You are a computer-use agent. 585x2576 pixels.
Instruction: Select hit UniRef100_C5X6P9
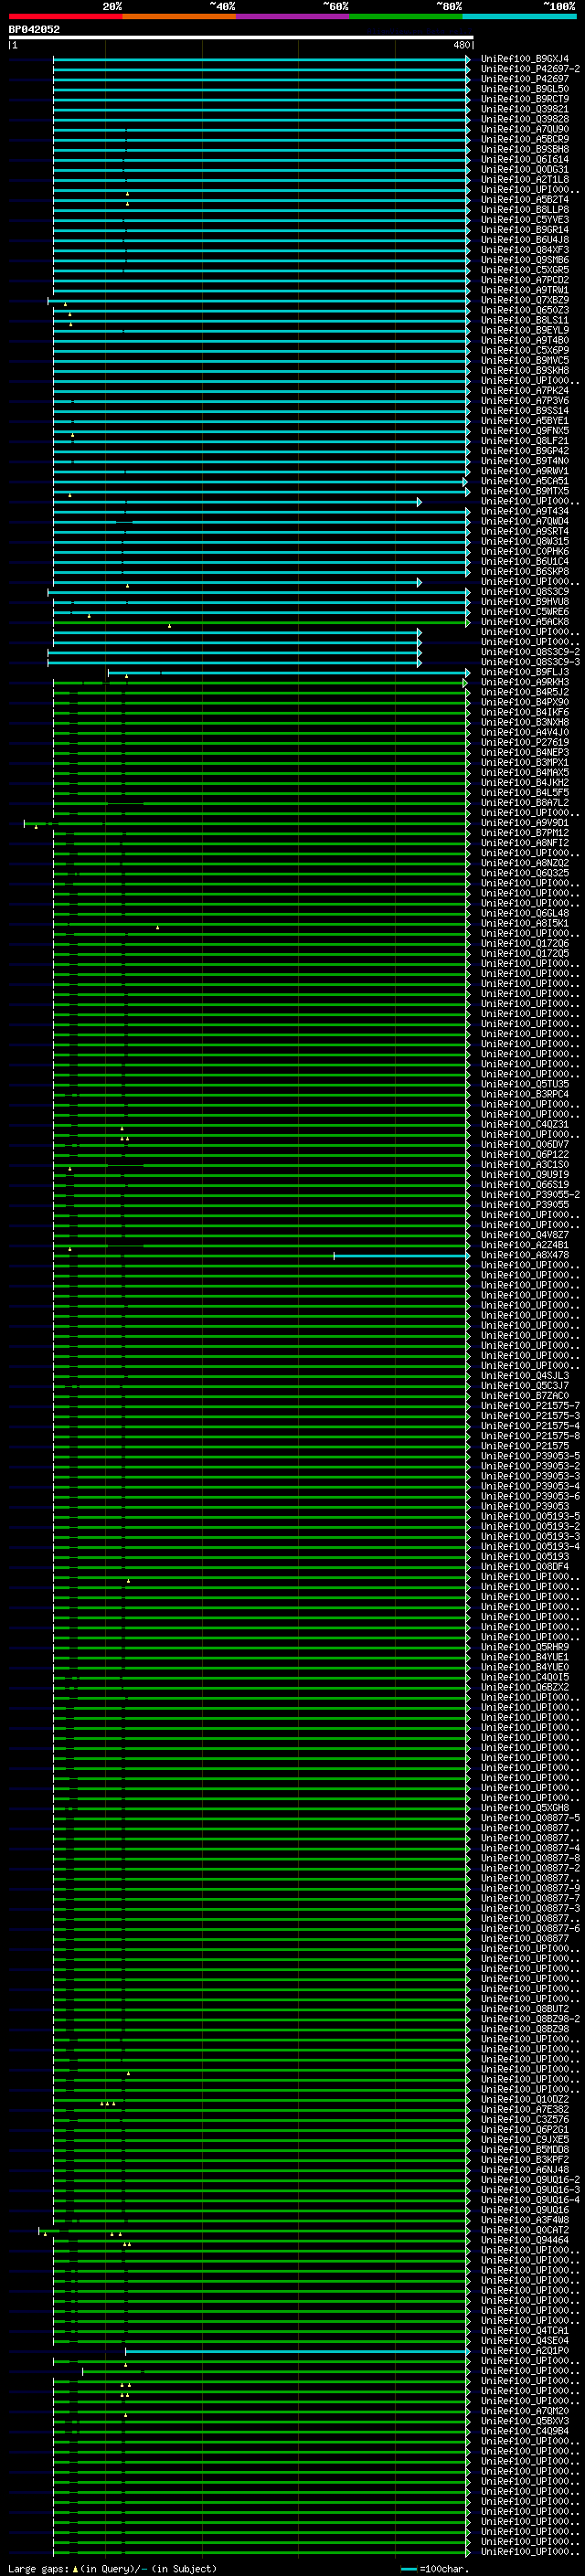[525, 350]
